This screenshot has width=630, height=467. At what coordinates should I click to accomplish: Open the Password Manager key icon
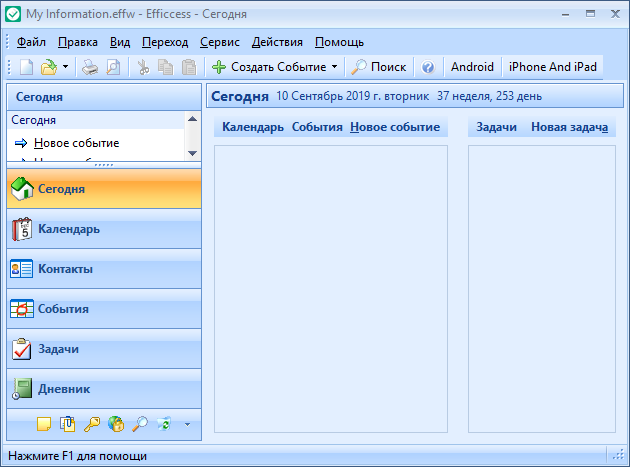click(x=91, y=424)
